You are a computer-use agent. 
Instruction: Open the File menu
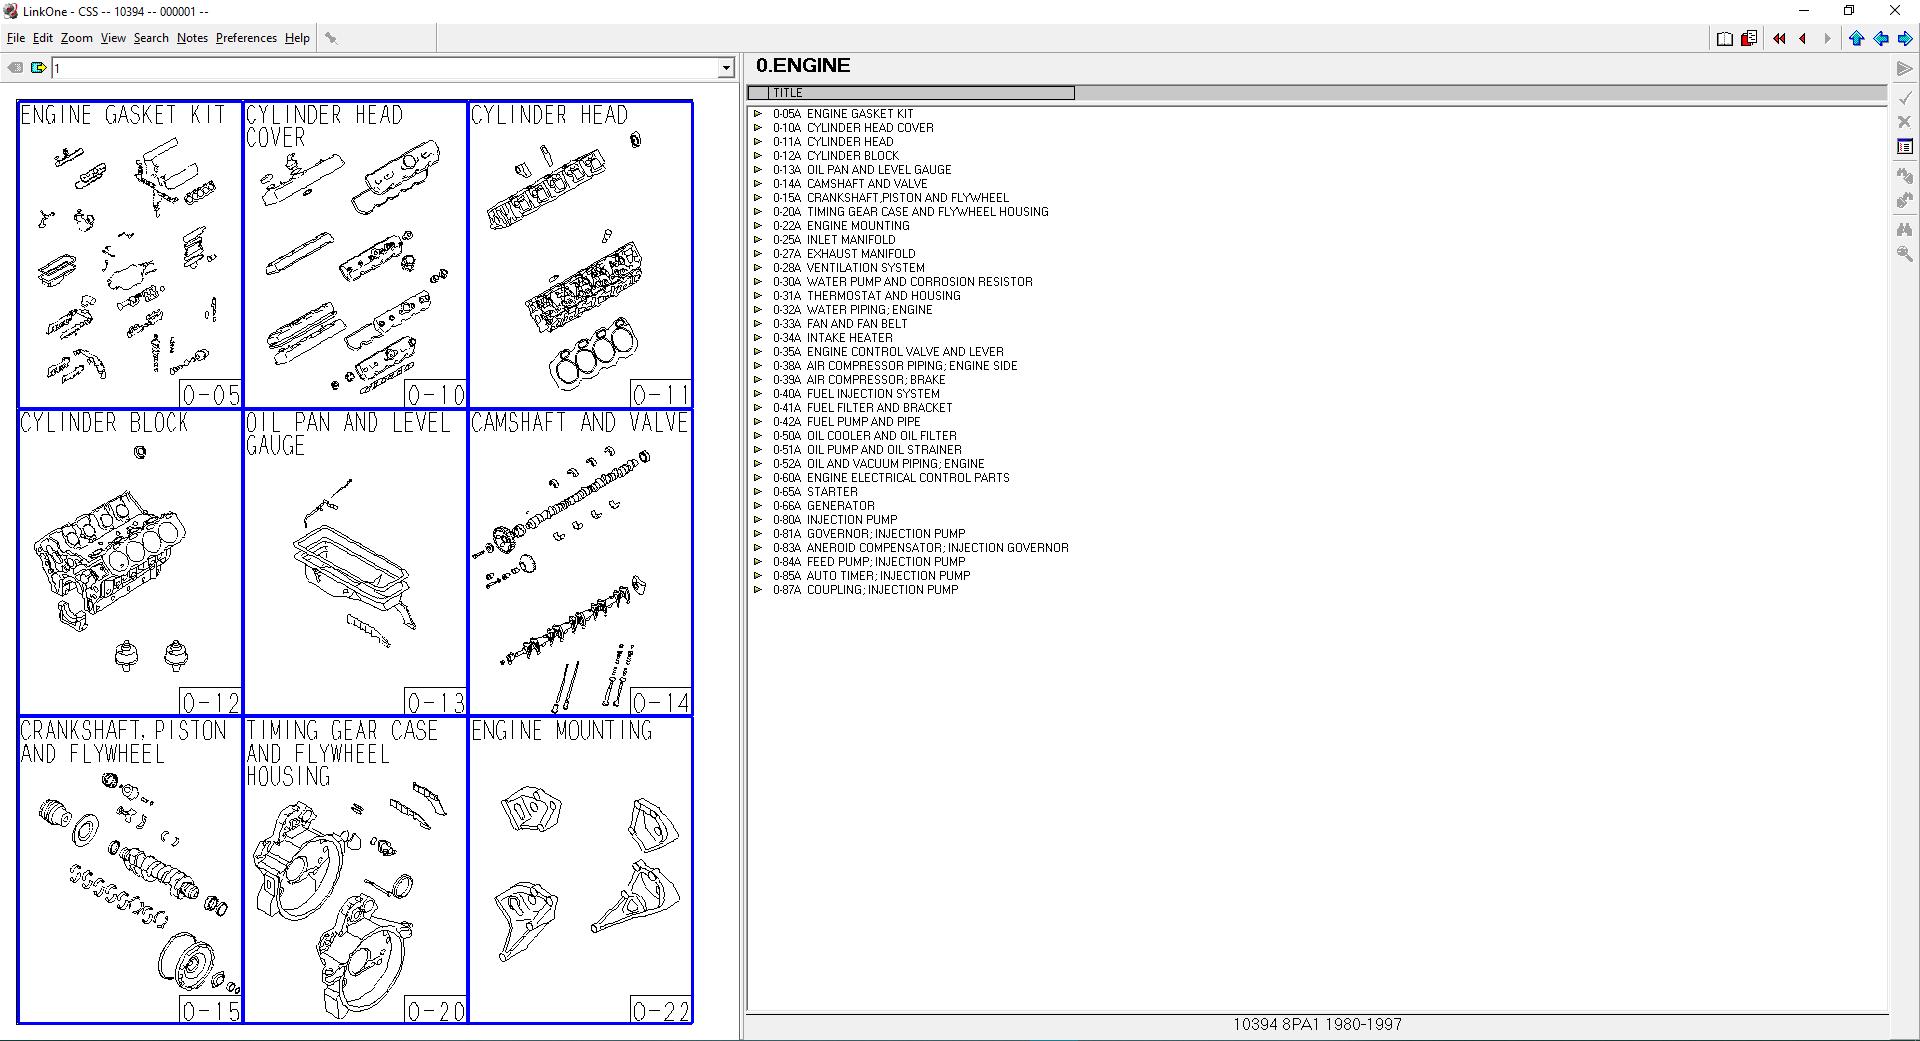pyautogui.click(x=16, y=38)
